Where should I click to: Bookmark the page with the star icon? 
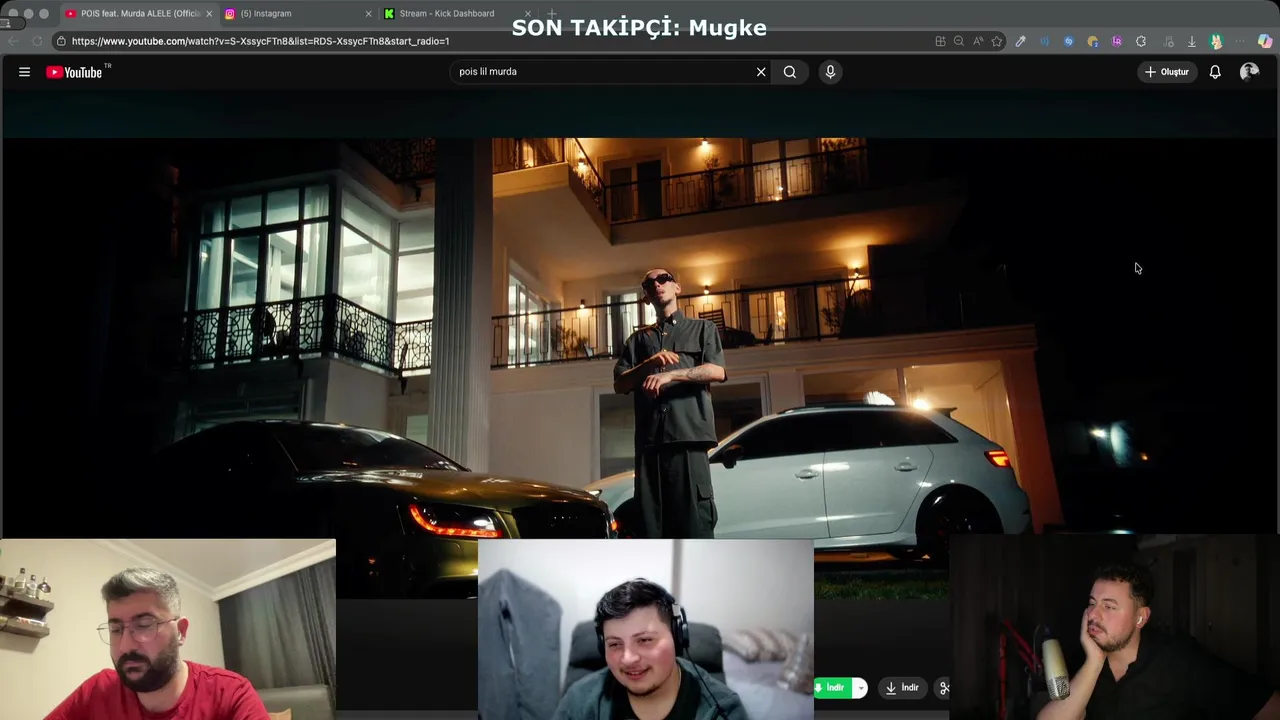point(997,41)
